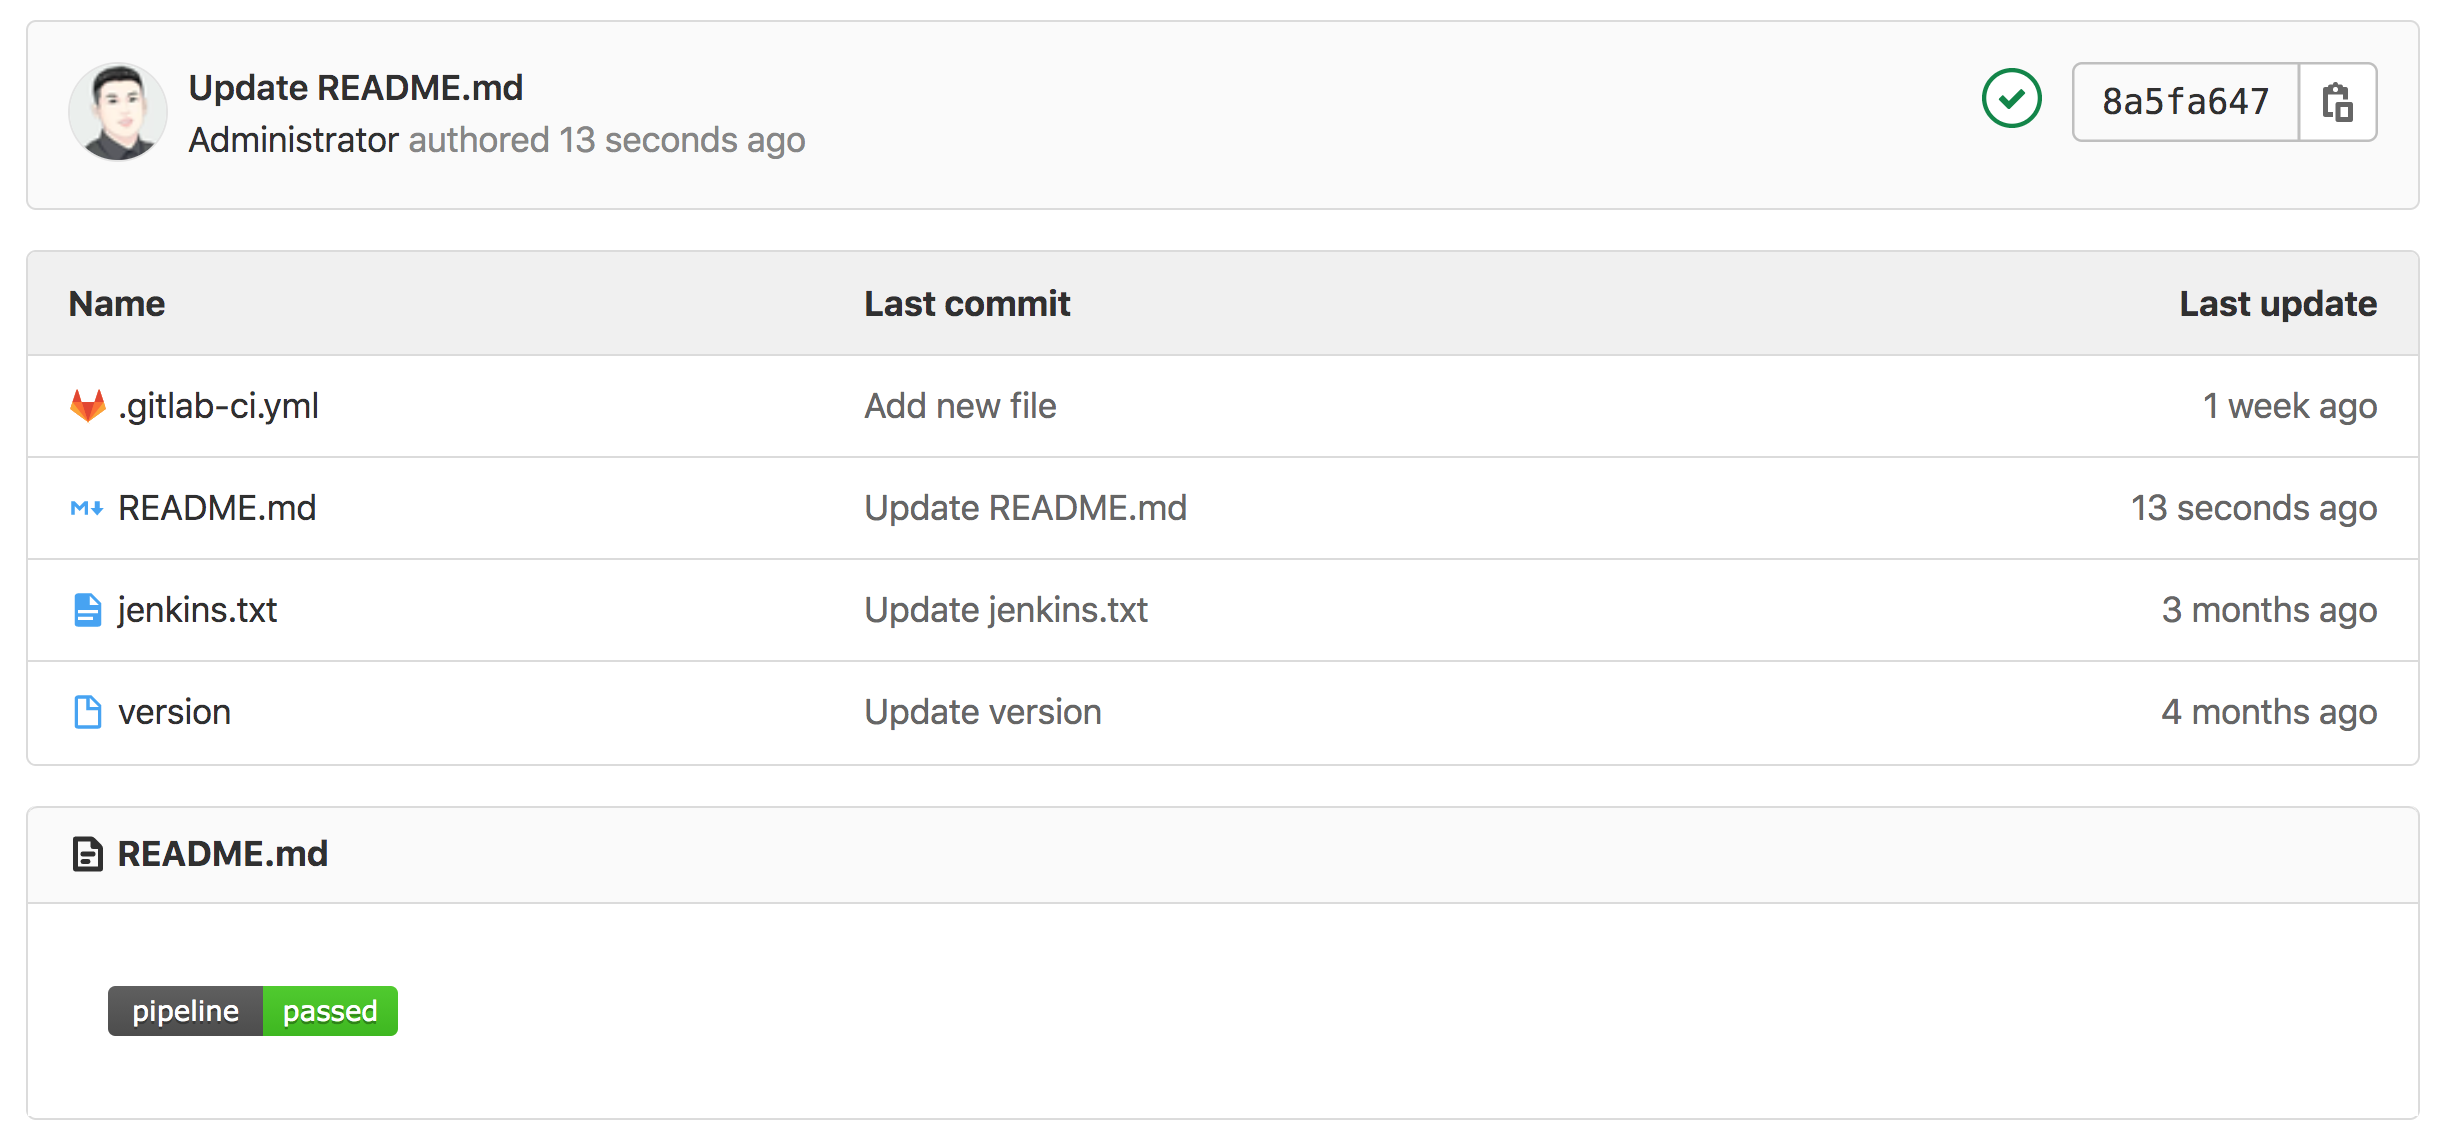Open the .gitlab-ci.yml file
The height and width of the screenshot is (1144, 2438).
(x=218, y=406)
